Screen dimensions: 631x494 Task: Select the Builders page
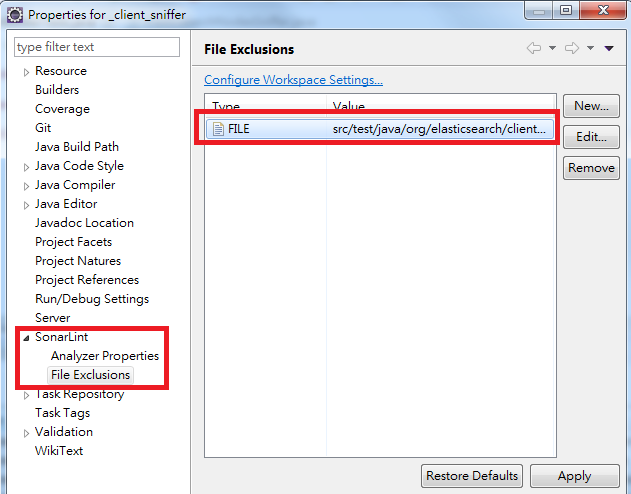[57, 90]
